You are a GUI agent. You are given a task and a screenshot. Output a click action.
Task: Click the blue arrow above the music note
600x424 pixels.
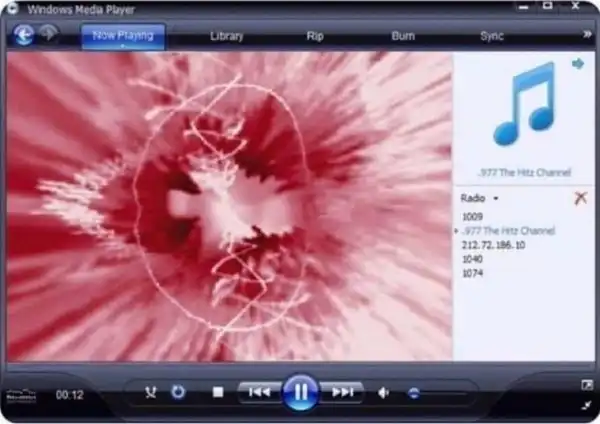click(x=578, y=64)
